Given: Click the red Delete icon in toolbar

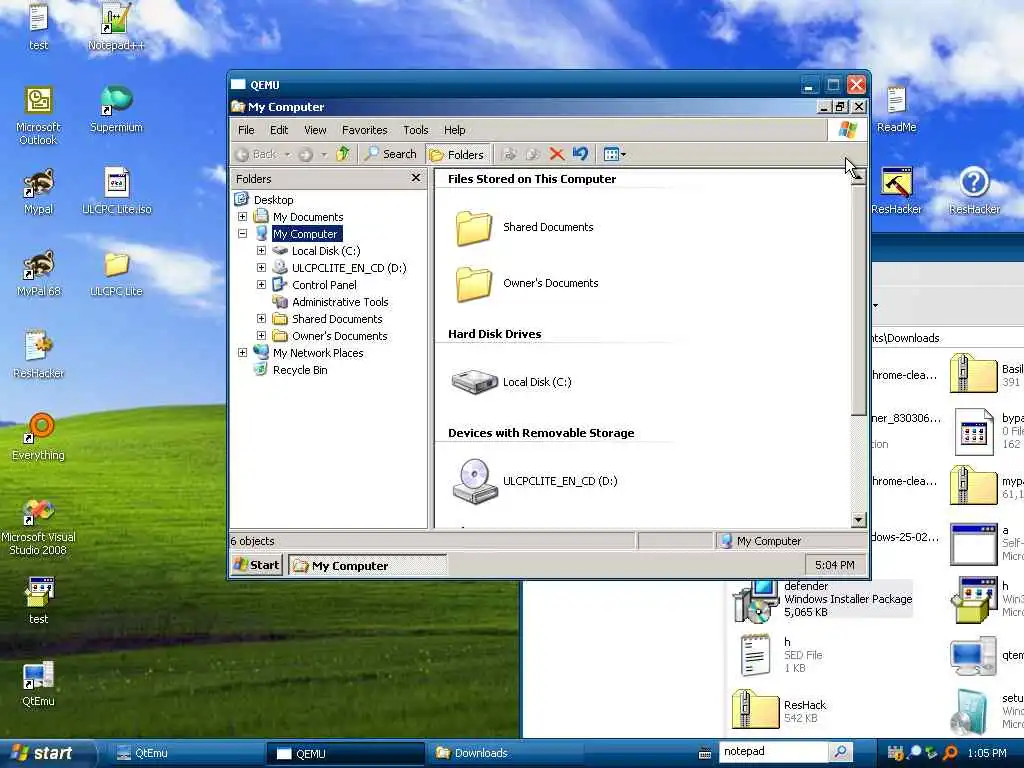Looking at the screenshot, I should point(556,154).
